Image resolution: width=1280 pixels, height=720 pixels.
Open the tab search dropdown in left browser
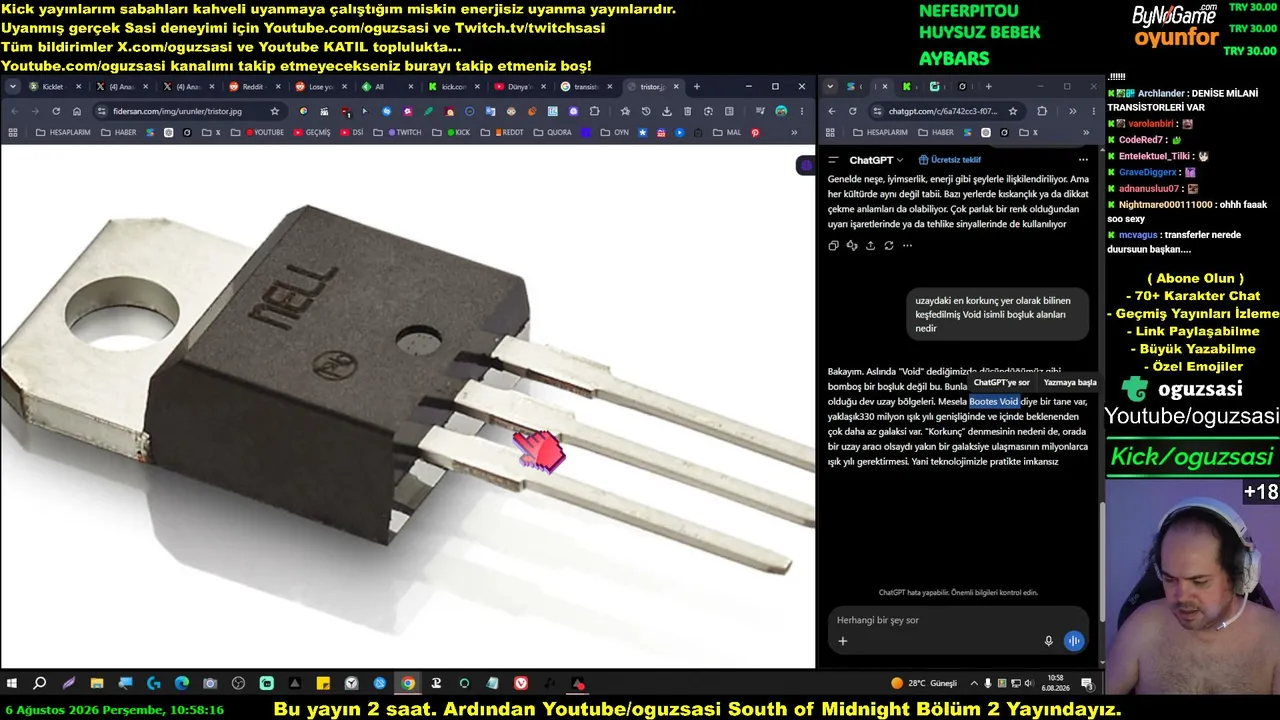(14, 87)
